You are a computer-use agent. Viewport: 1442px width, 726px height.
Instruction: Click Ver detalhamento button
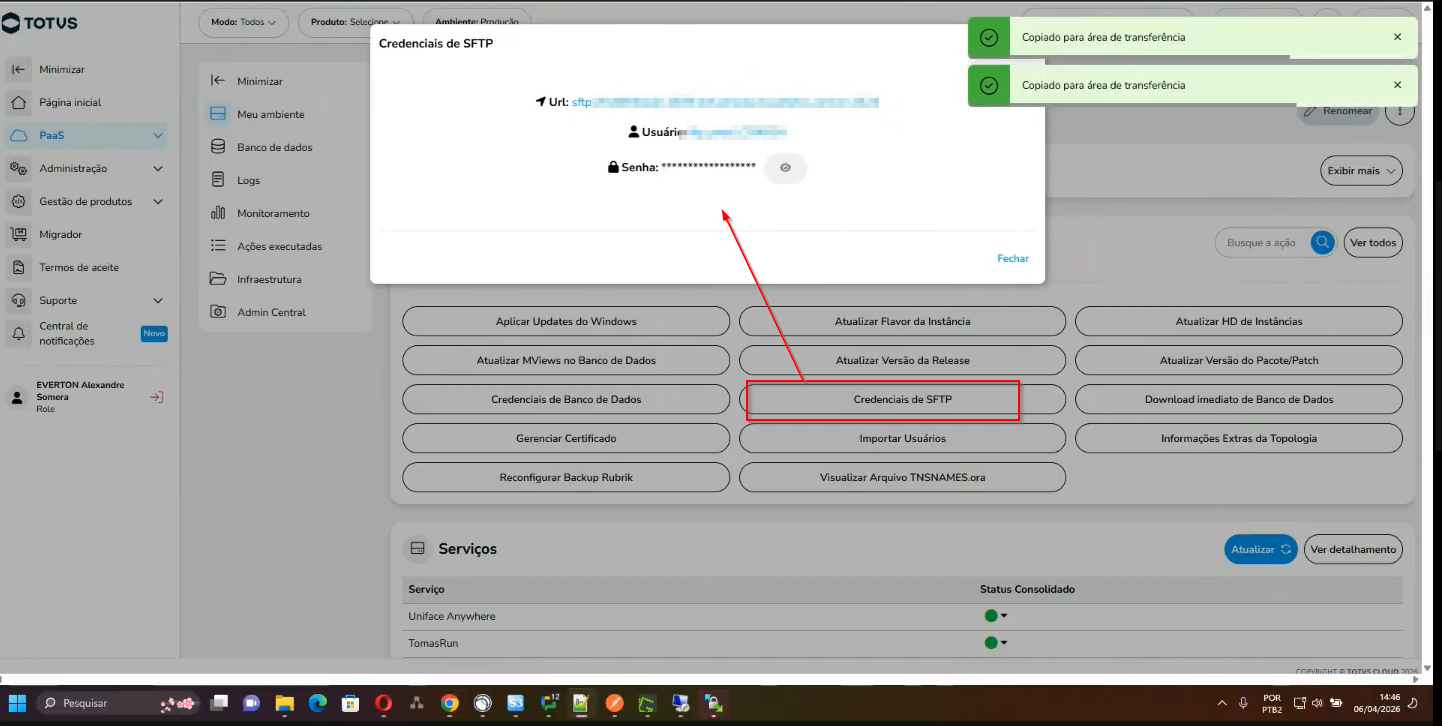(x=1353, y=549)
